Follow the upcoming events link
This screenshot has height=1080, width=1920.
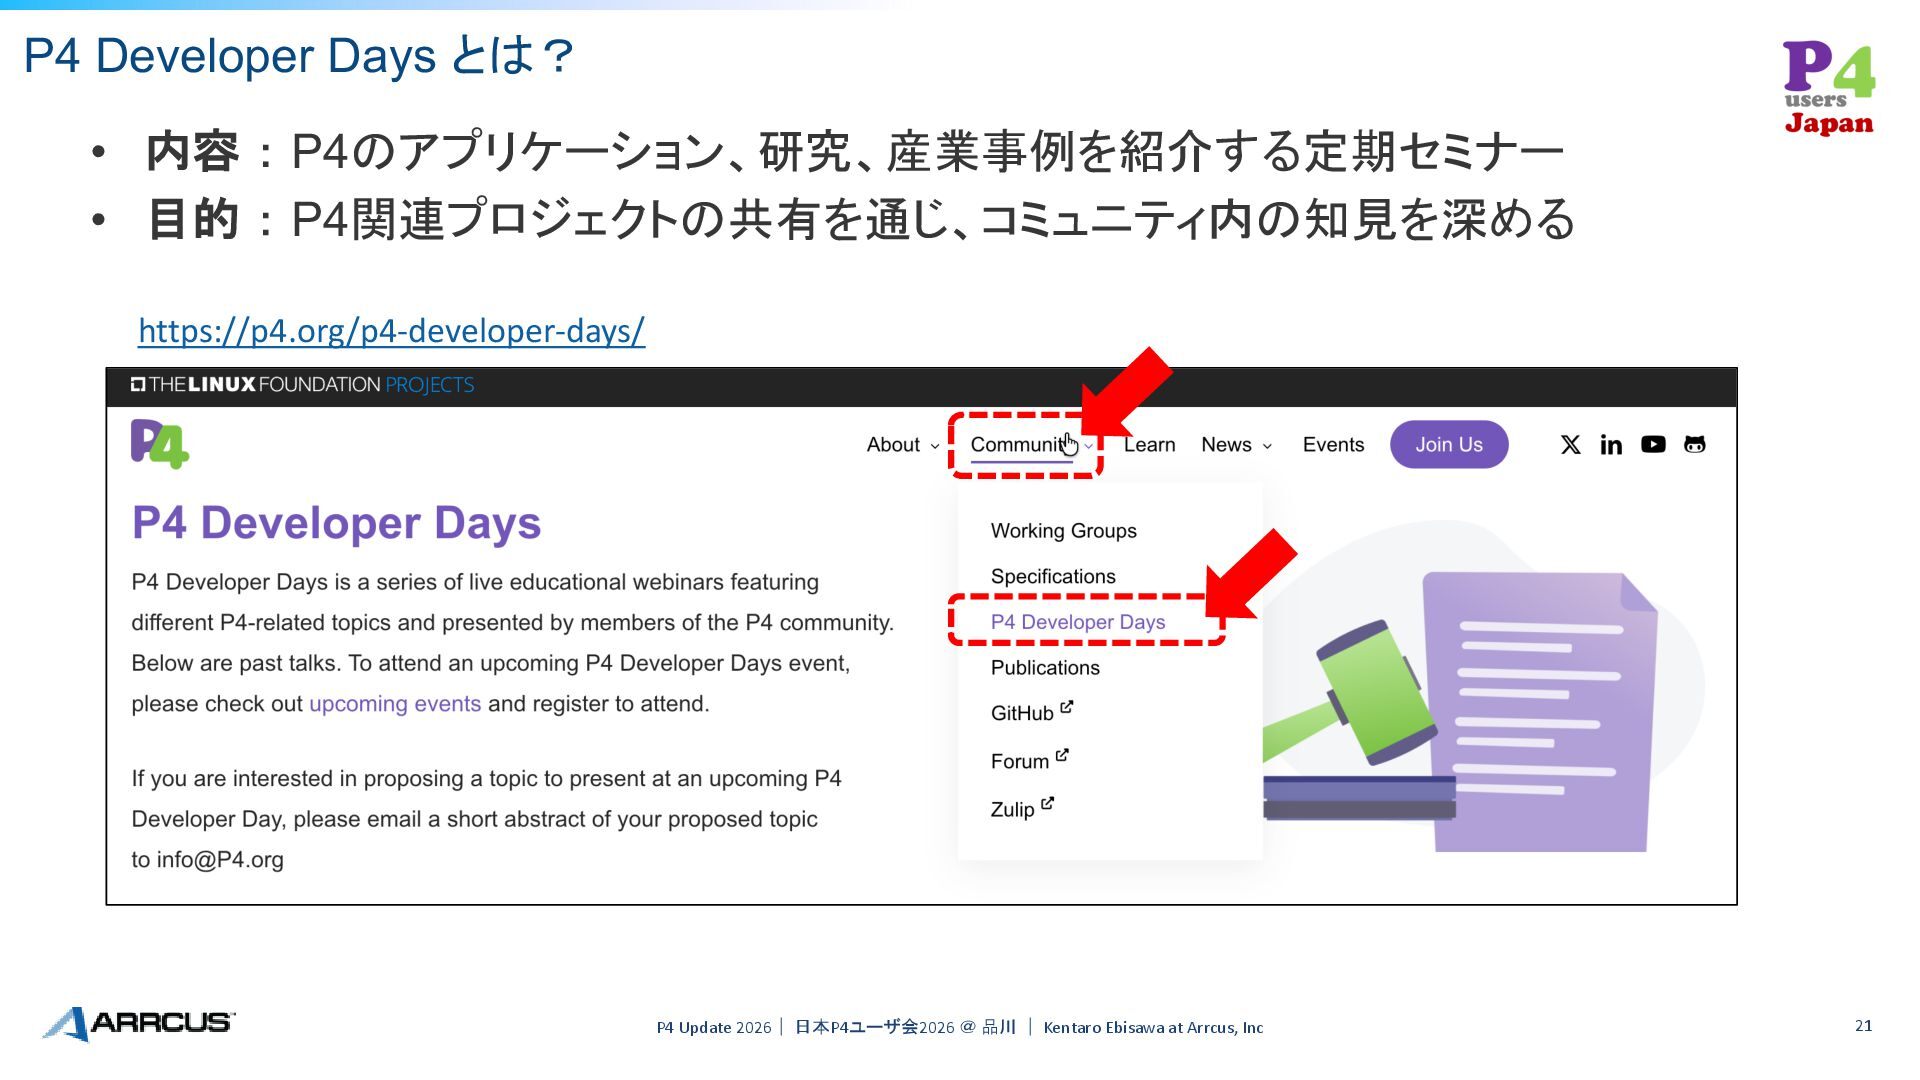tap(395, 704)
